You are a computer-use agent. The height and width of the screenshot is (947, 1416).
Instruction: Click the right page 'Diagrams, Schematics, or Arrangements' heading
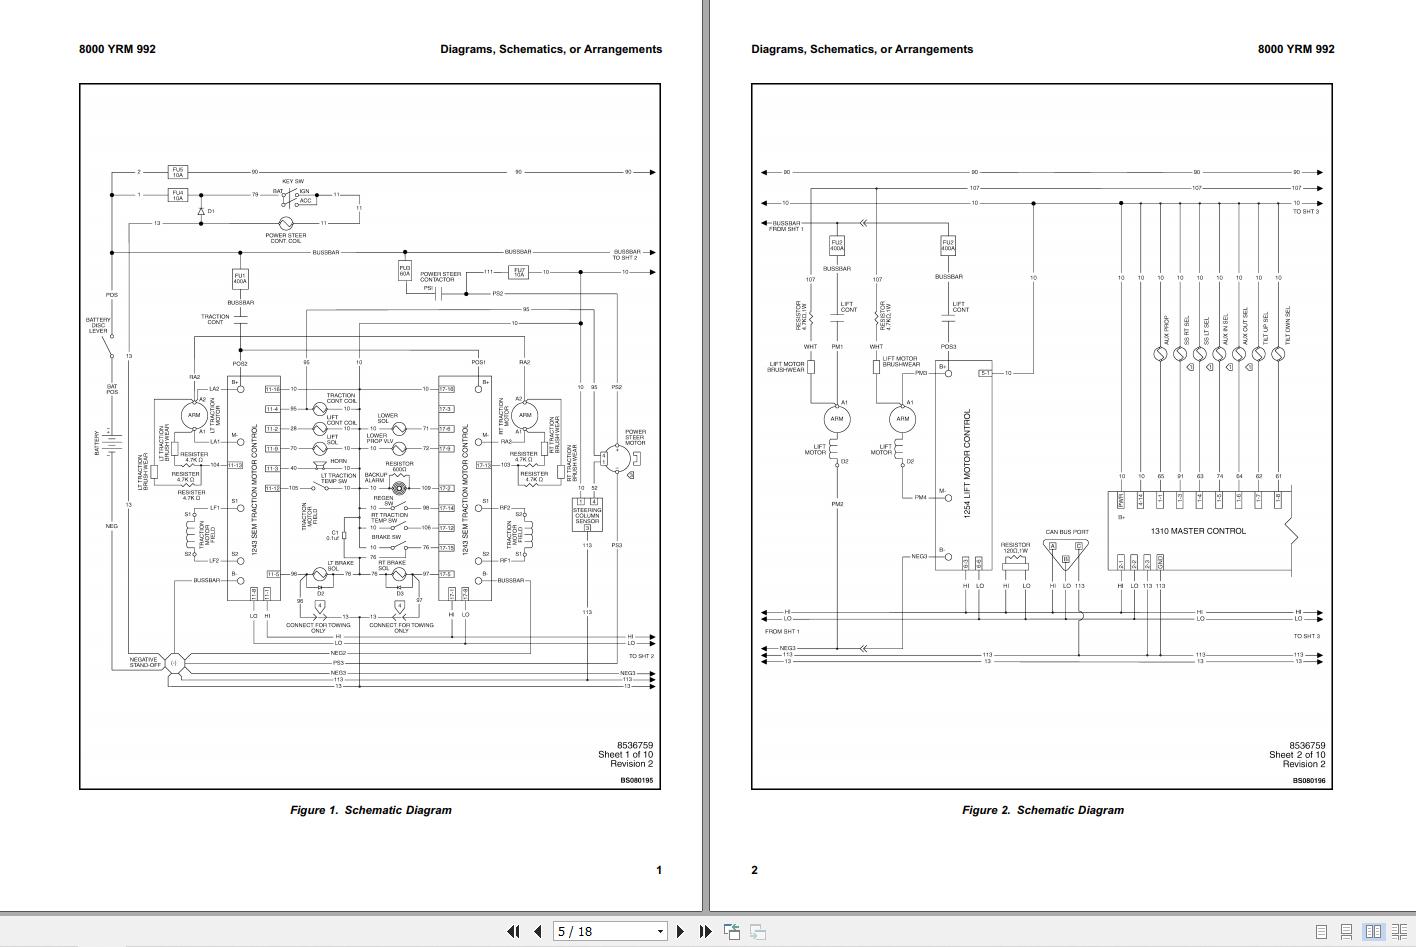click(862, 49)
